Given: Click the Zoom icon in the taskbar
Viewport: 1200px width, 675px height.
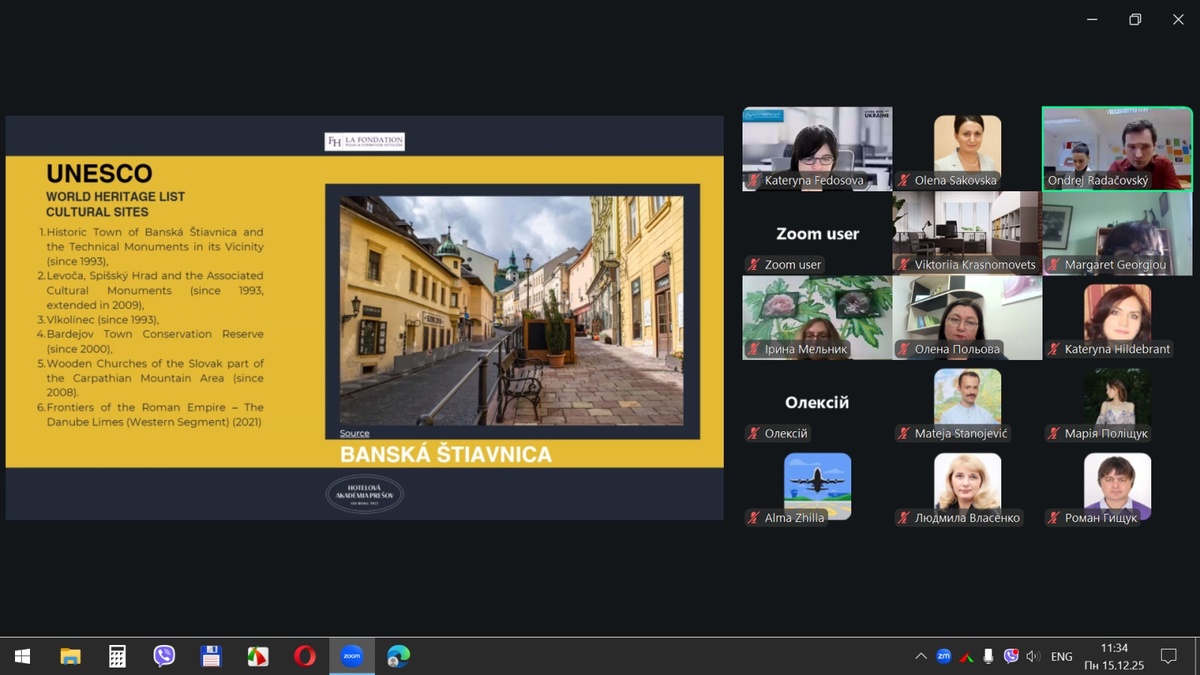Looking at the screenshot, I should tap(351, 656).
